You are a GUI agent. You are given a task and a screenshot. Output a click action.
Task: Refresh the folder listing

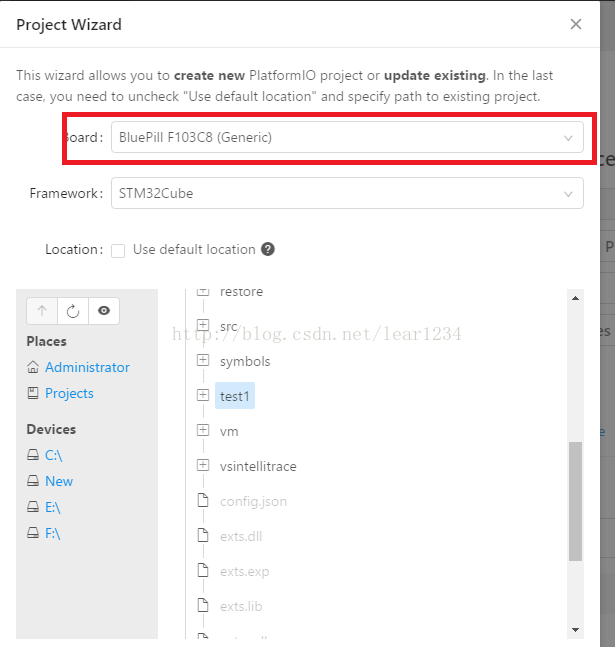73,311
